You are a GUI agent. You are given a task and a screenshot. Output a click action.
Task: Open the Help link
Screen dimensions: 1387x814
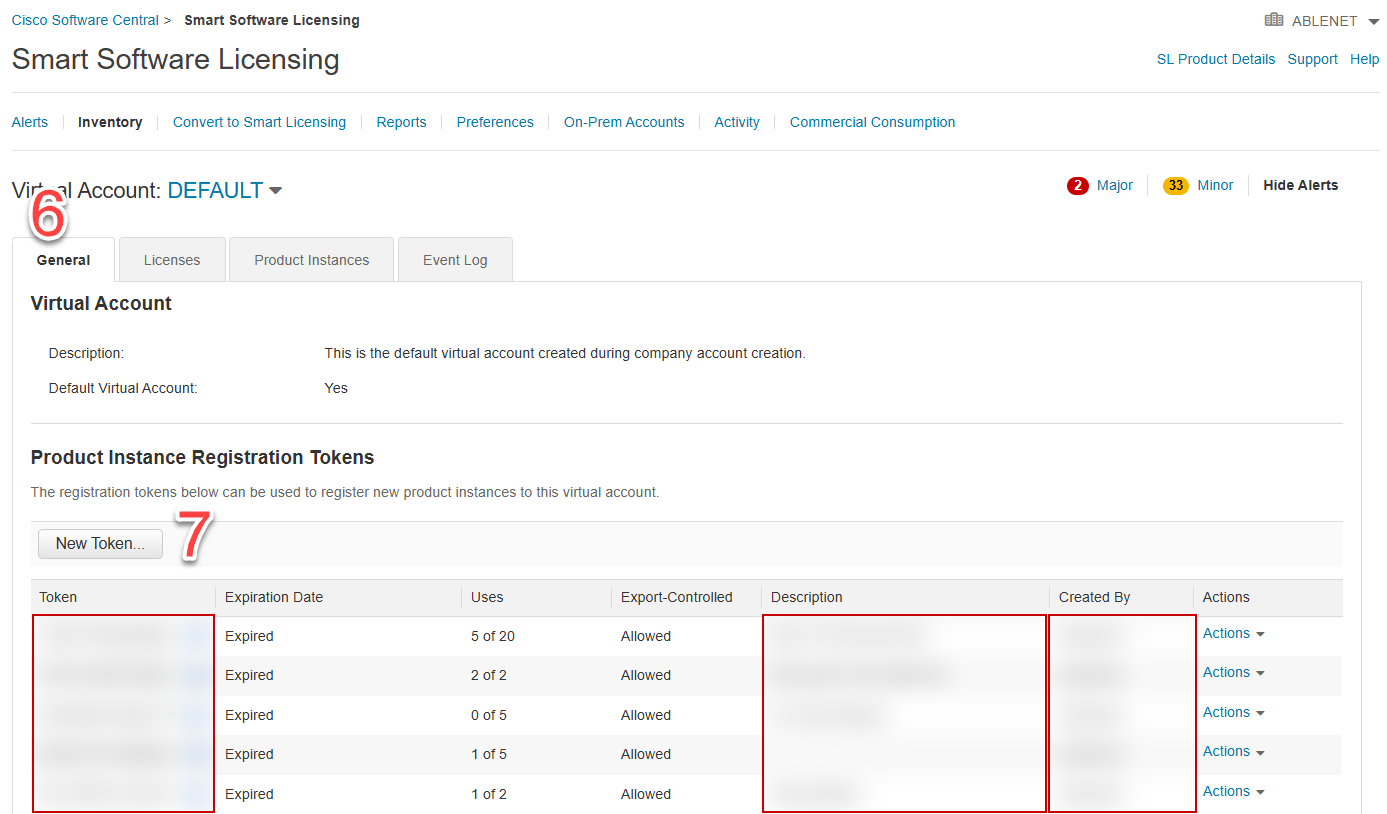[1365, 59]
